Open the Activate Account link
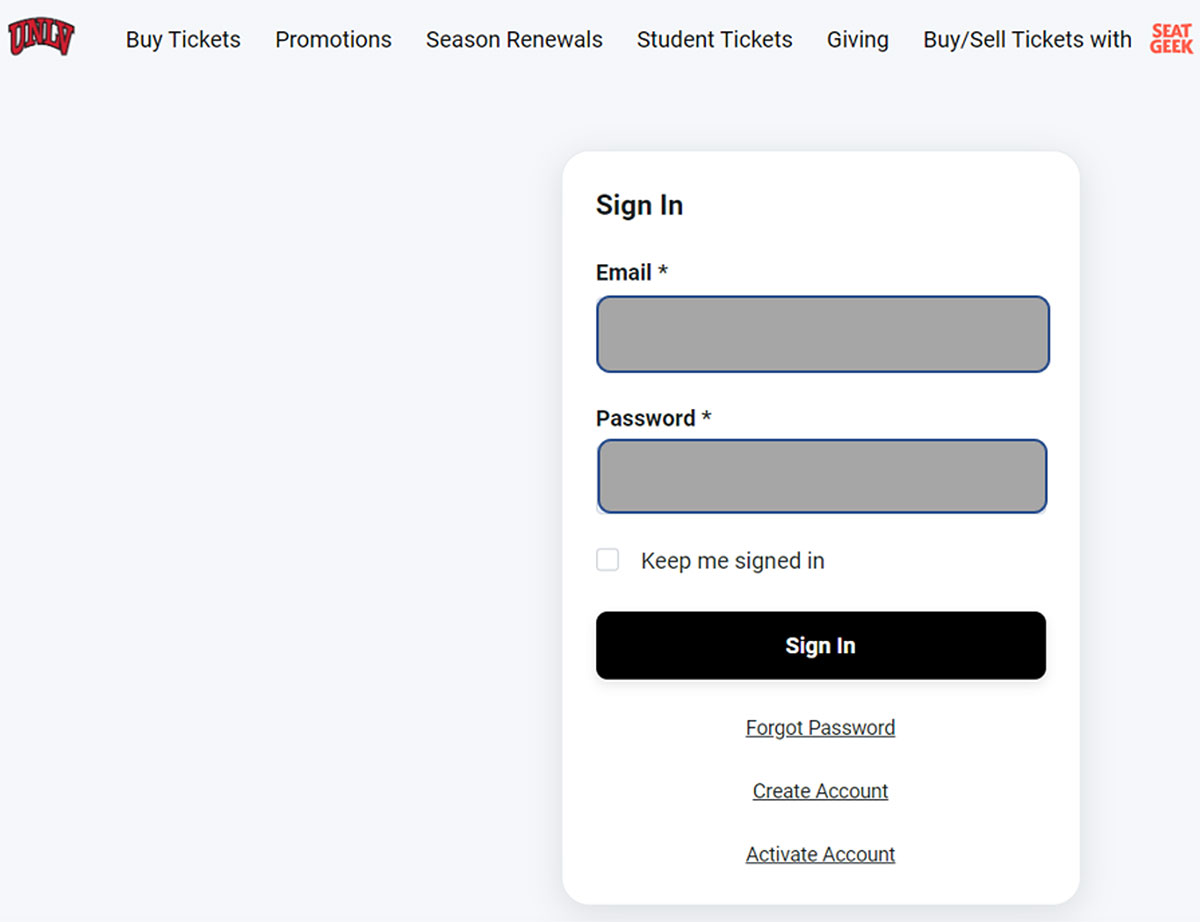The height and width of the screenshot is (922, 1200). click(x=820, y=854)
